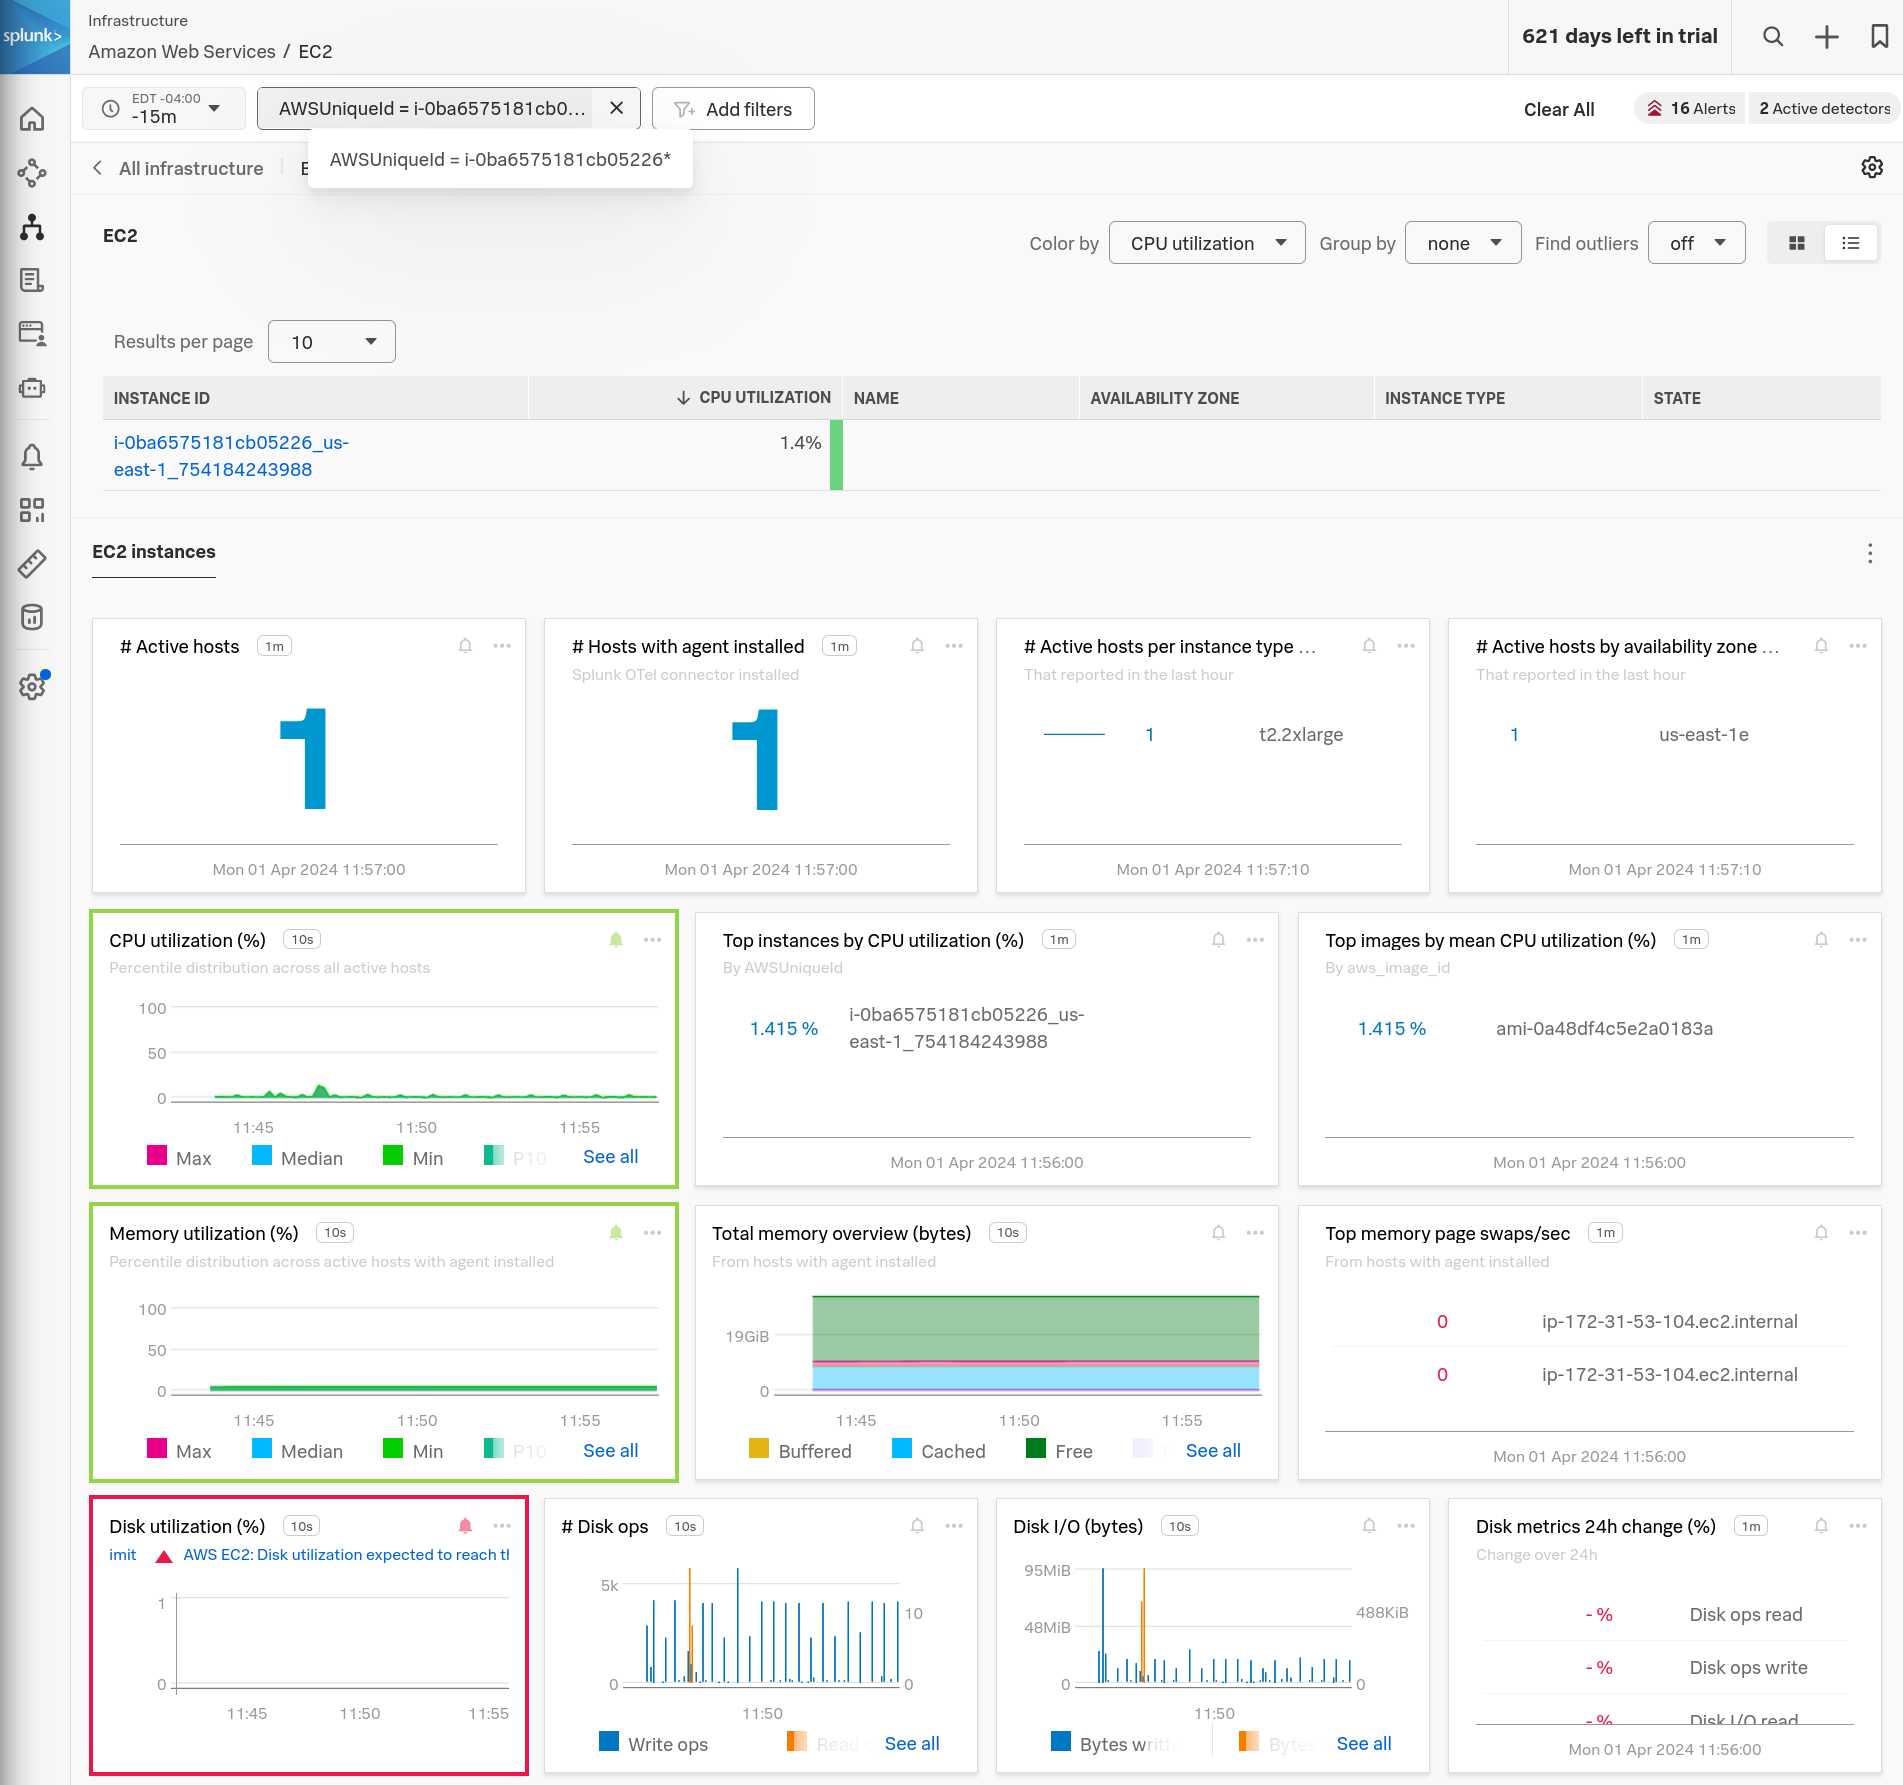Click alert bell on CPU utilization chart
Image resolution: width=1903 pixels, height=1785 pixels.
[x=616, y=940]
